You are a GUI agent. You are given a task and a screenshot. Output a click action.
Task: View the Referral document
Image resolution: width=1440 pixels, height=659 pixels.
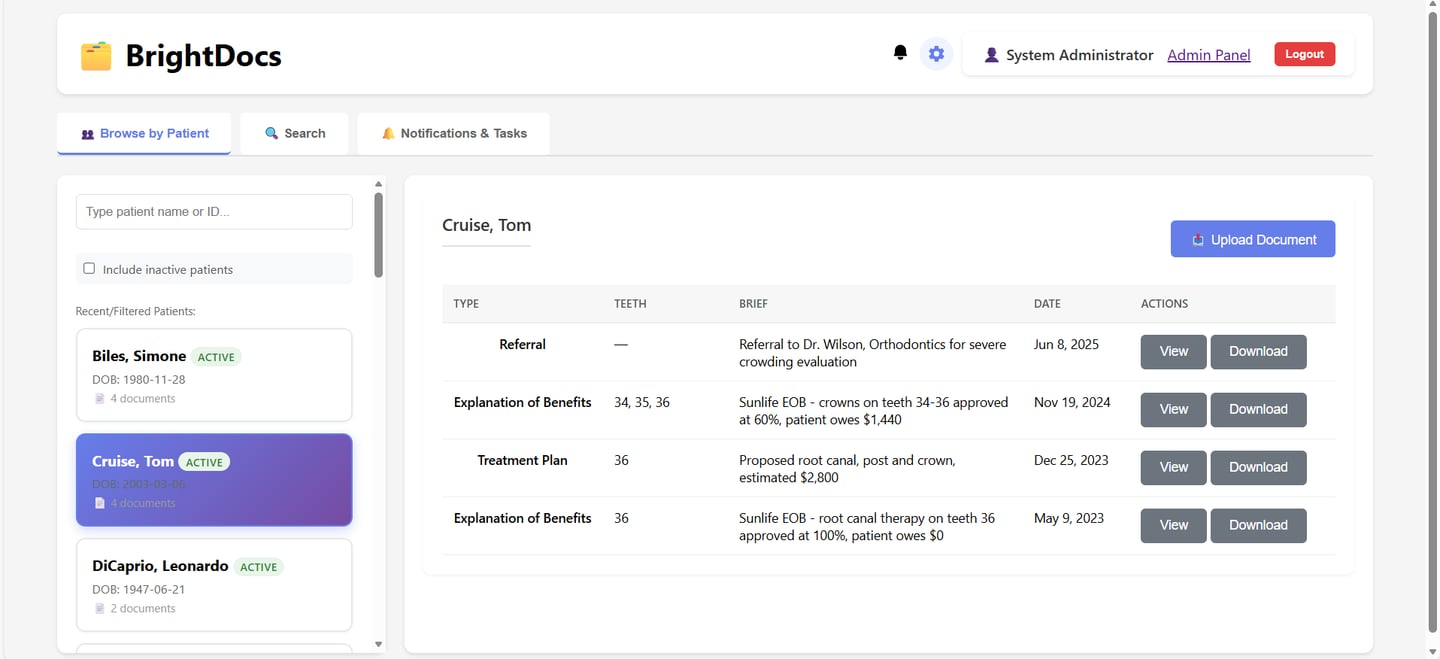click(x=1173, y=352)
